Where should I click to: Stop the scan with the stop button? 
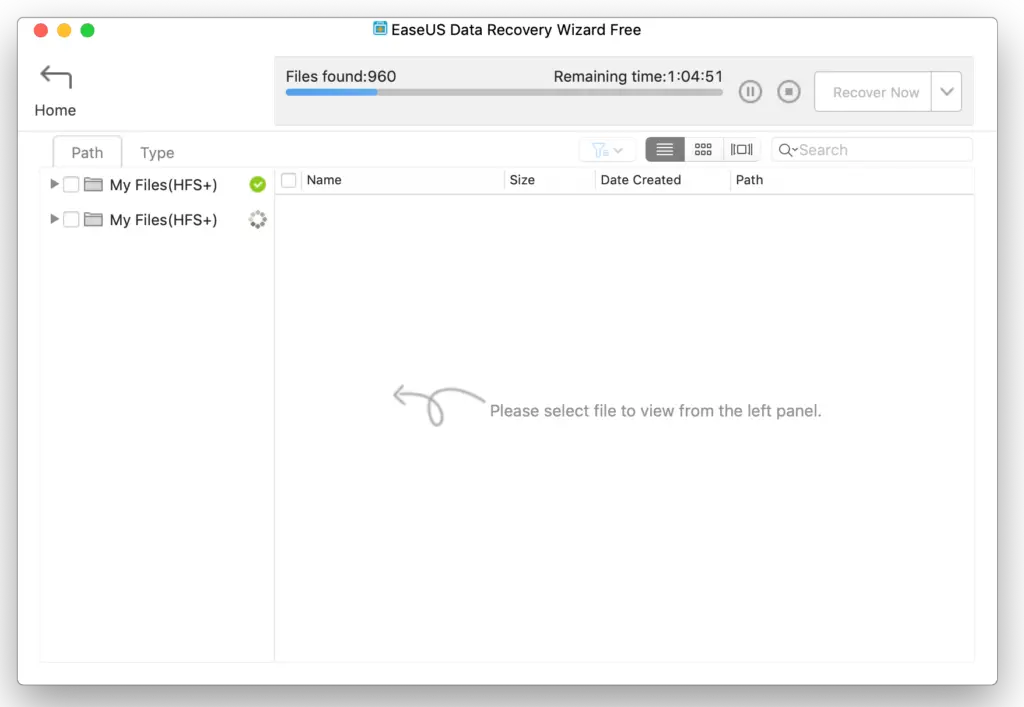click(788, 91)
